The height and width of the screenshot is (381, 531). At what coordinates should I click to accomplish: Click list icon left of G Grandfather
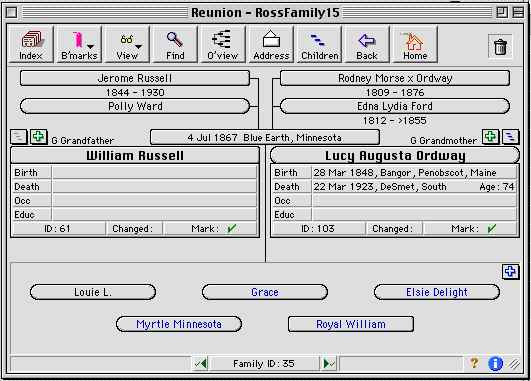click(19, 137)
